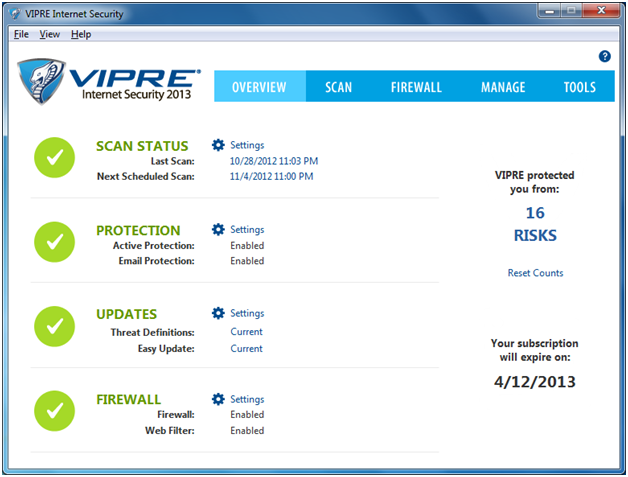Click the Scan Status settings gear icon

(x=218, y=145)
